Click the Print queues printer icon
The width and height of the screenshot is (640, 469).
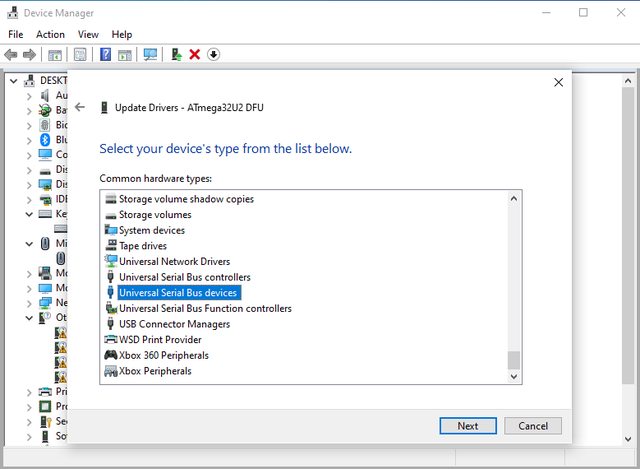[x=45, y=391]
